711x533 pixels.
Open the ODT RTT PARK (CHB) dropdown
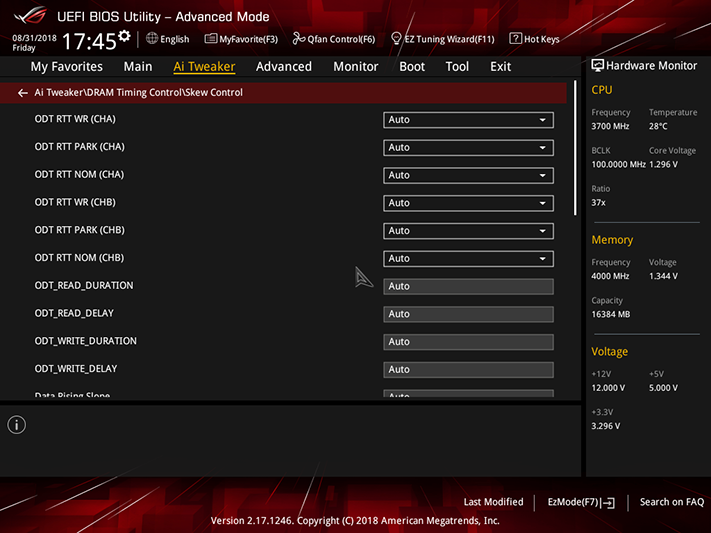pyautogui.click(x=468, y=230)
